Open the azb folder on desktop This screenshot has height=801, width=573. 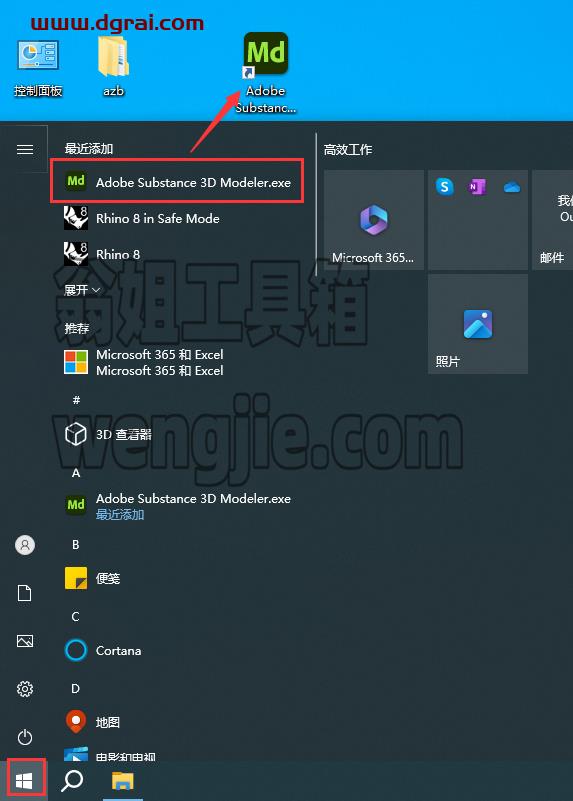click(113, 66)
